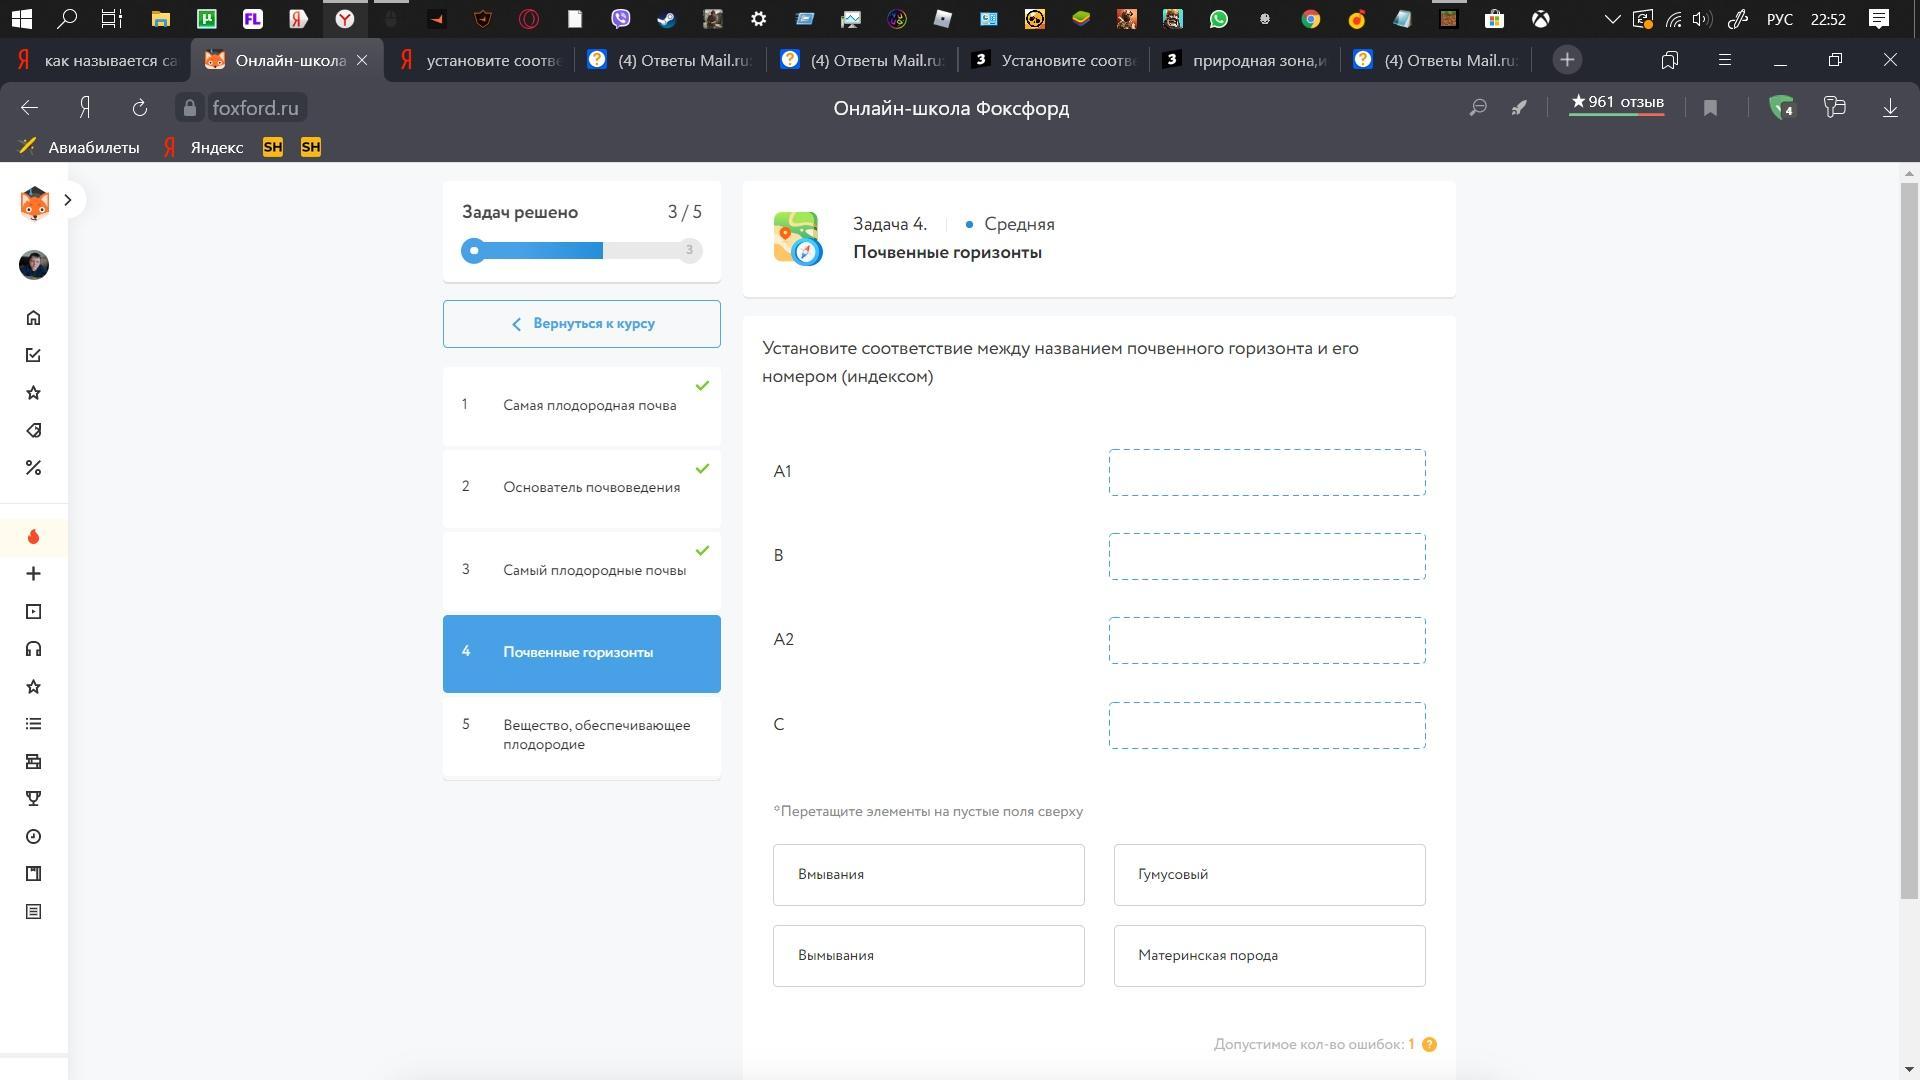Open new browser tab with plus
Screen dimensions: 1920x1080
click(x=1567, y=60)
